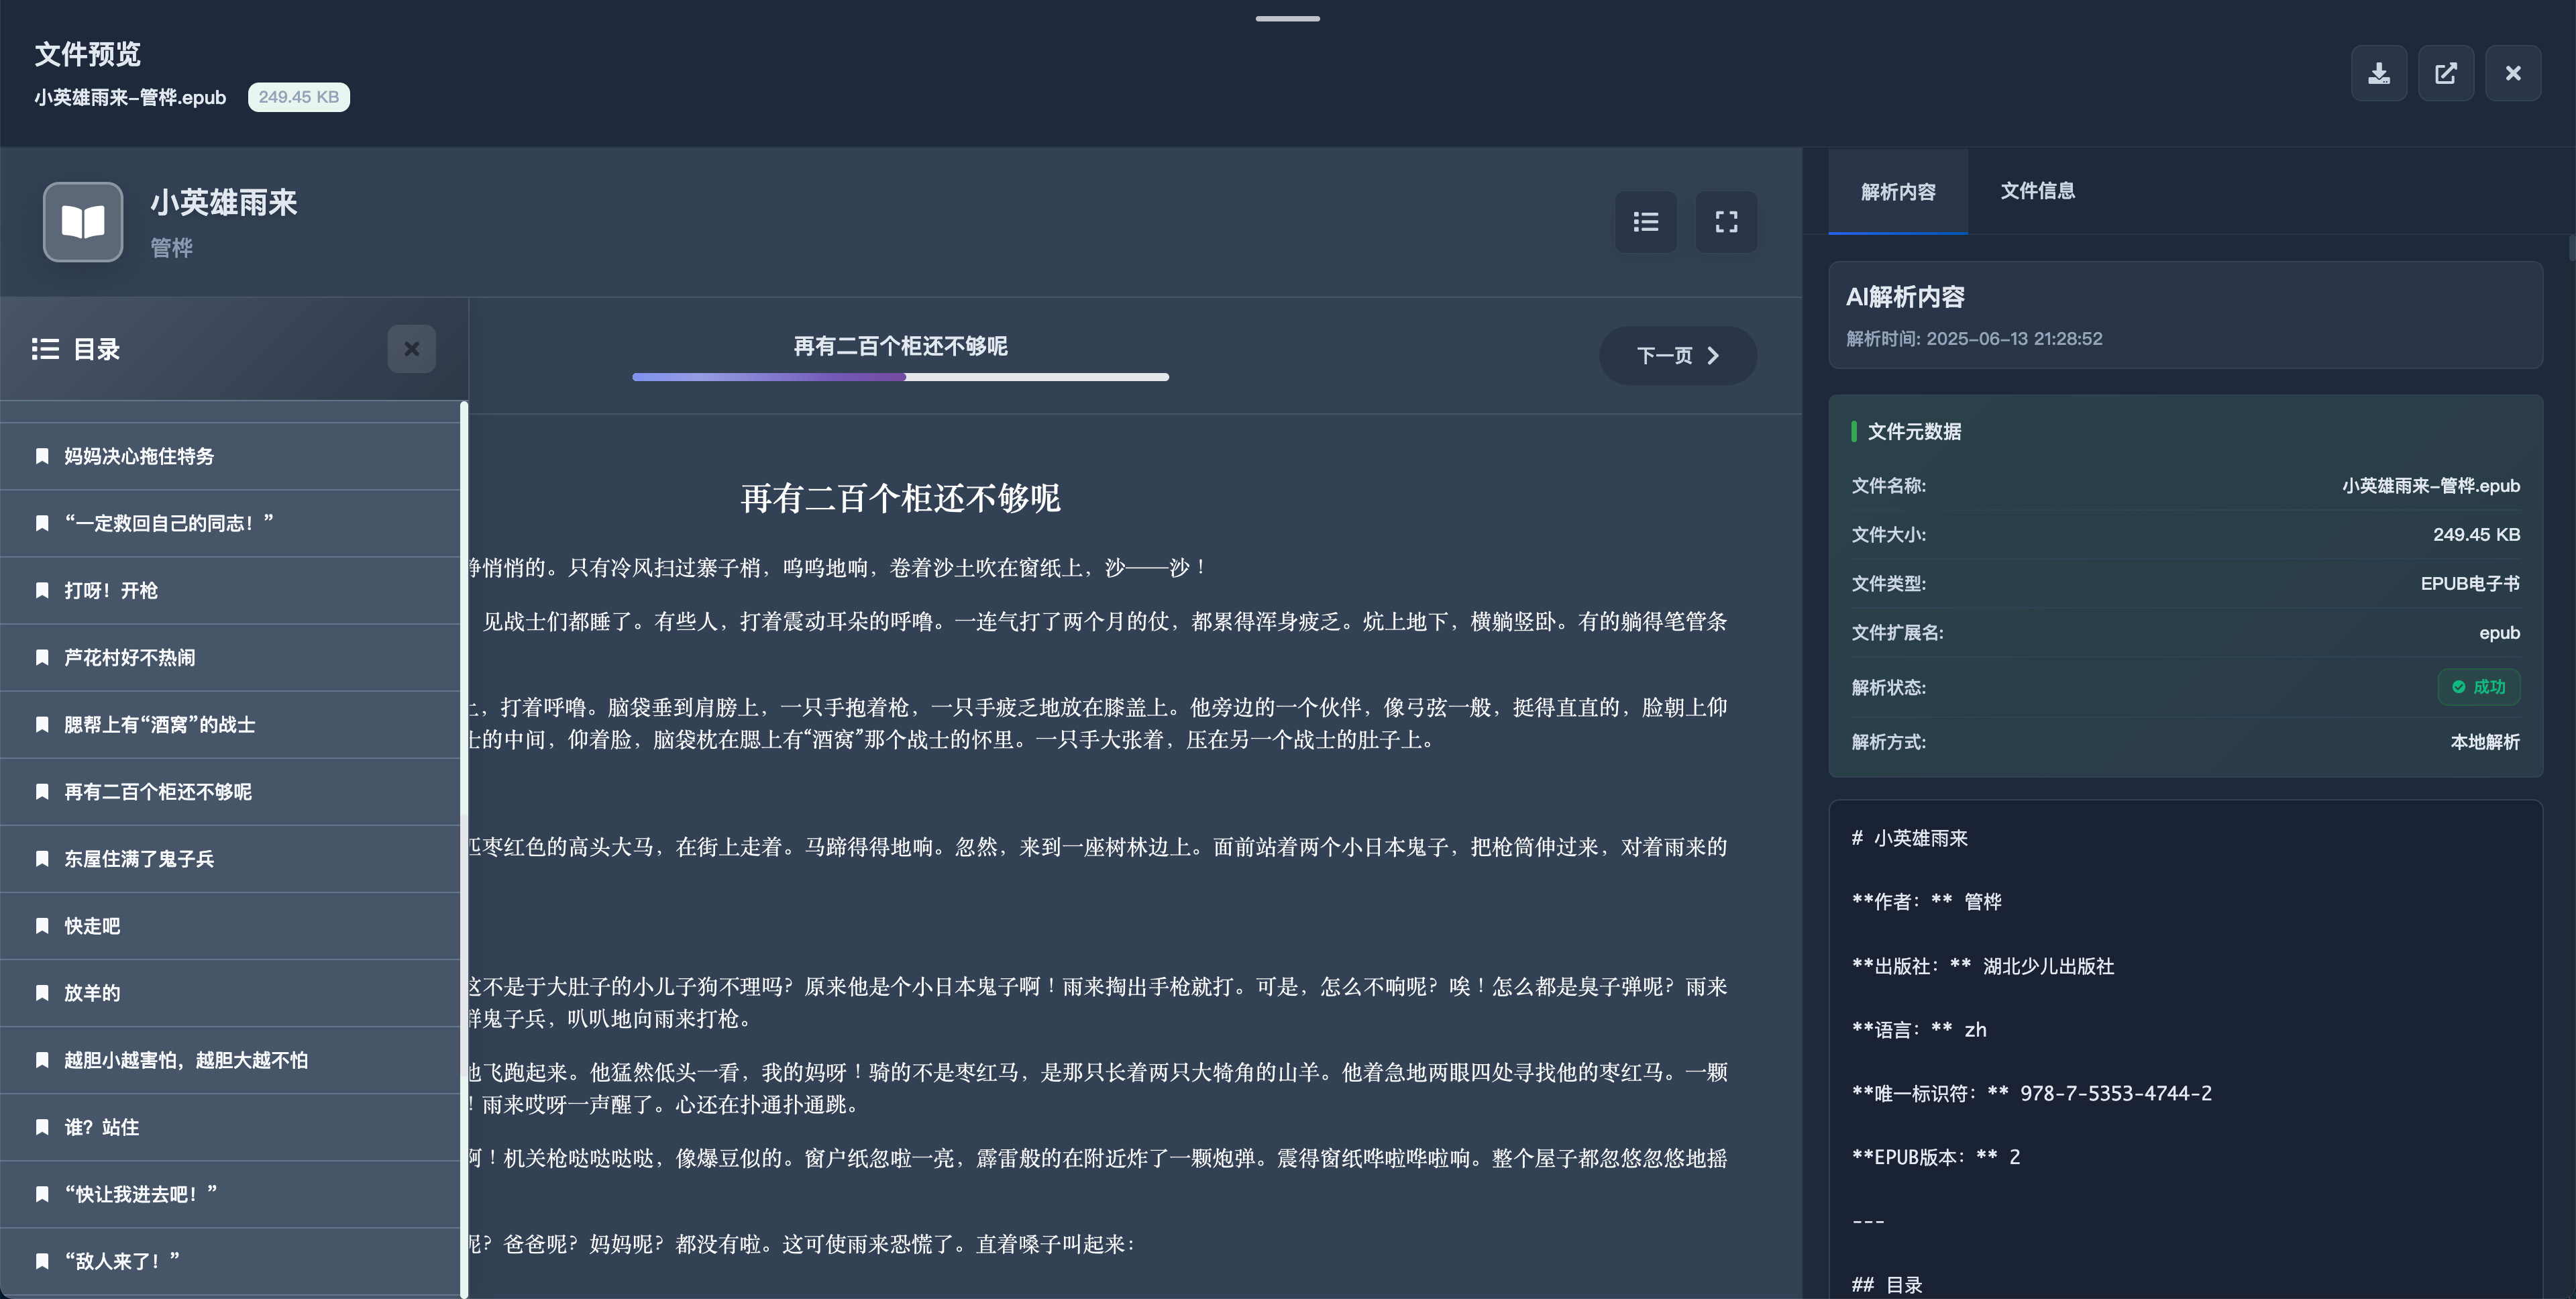This screenshot has height=1299, width=2576.
Task: Click bookmark icon beside 快走吧
Action: 42,925
